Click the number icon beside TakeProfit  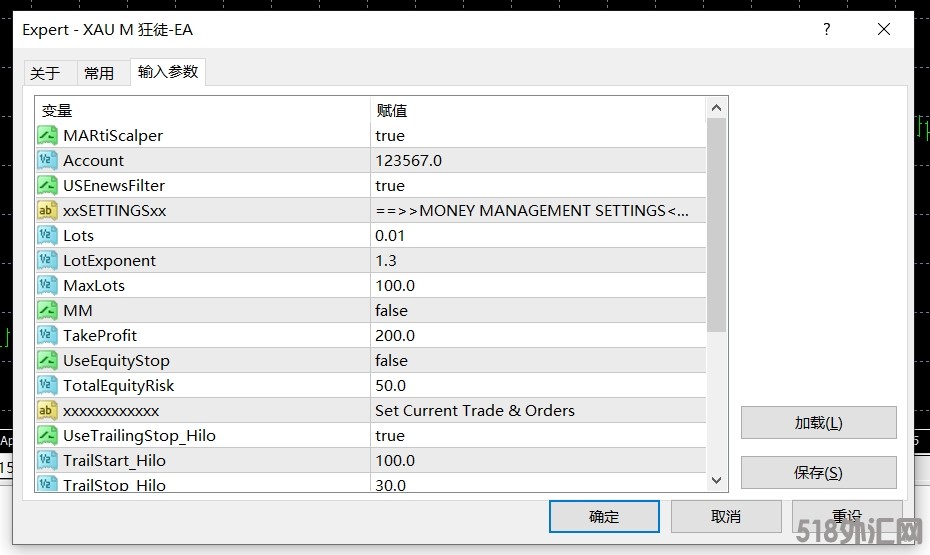click(x=47, y=335)
